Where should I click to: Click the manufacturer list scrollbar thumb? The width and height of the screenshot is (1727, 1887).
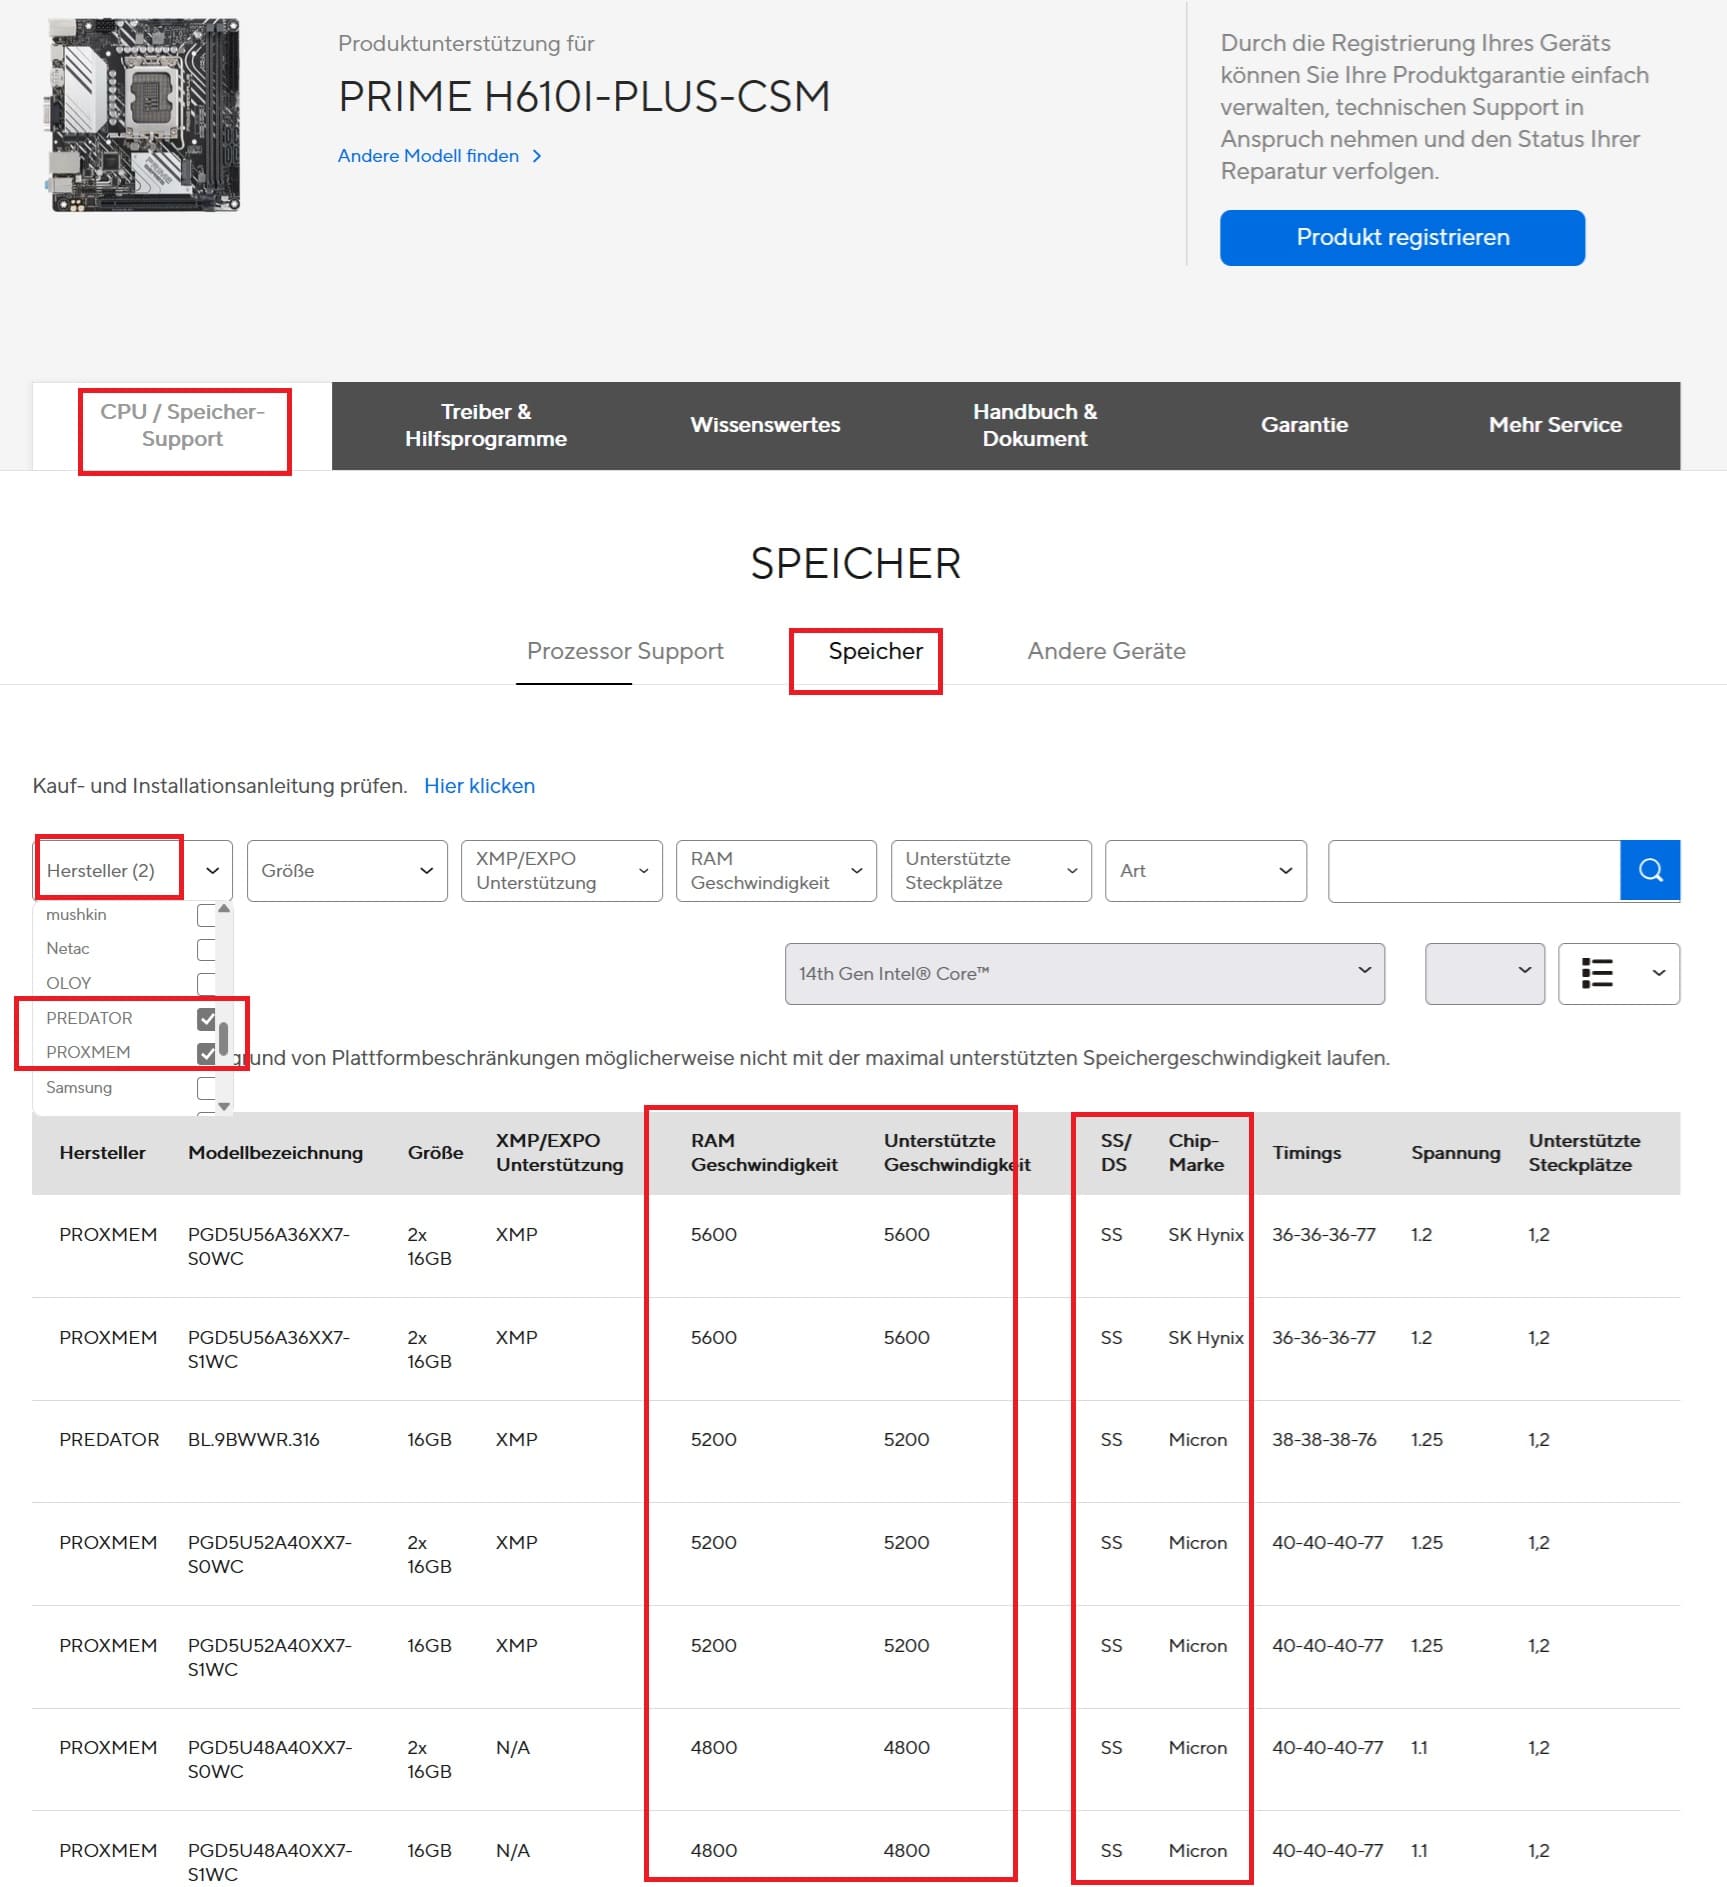(224, 1039)
